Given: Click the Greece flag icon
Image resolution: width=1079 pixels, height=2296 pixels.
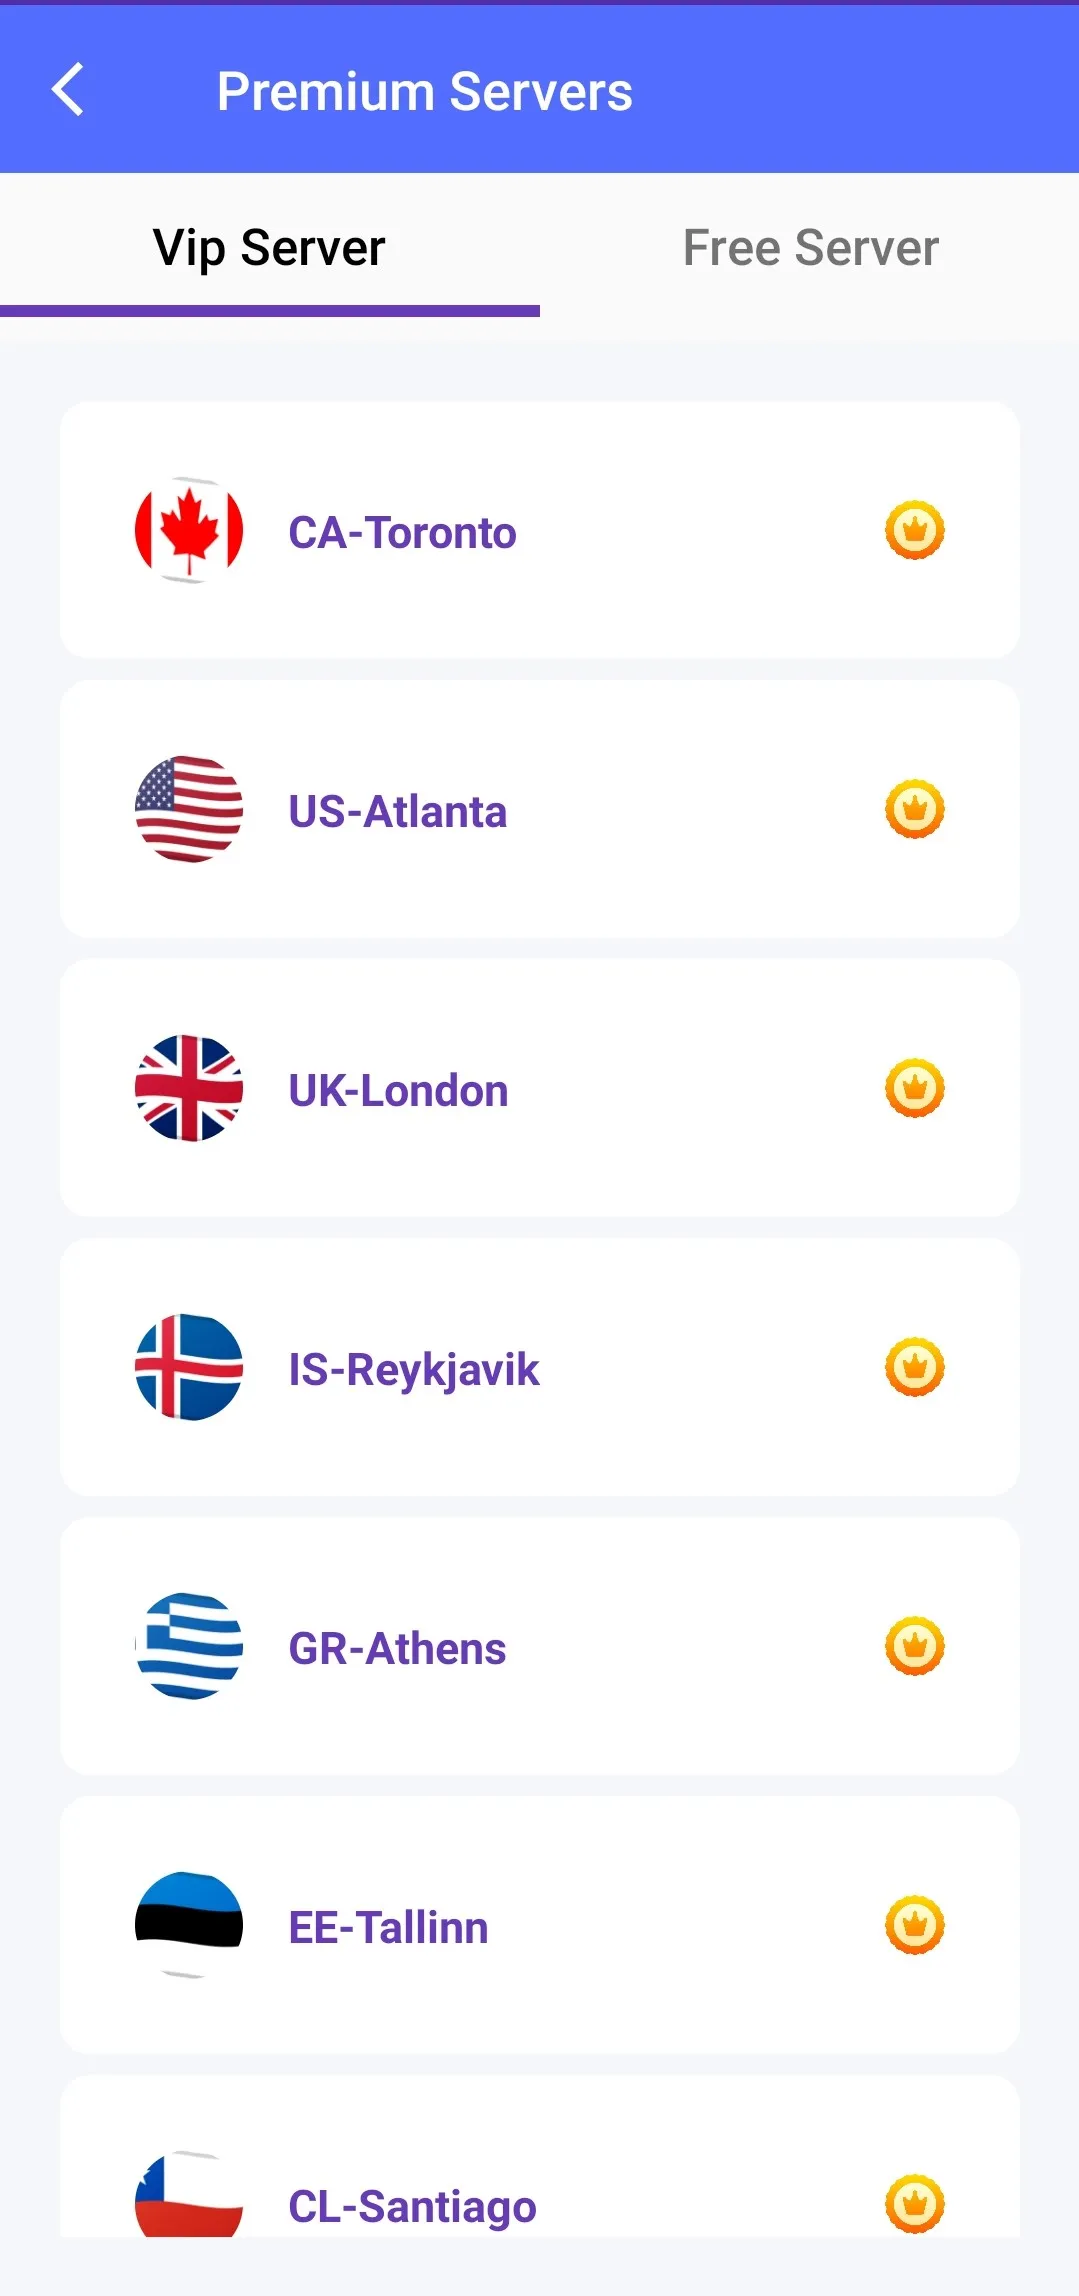Looking at the screenshot, I should click(189, 1646).
